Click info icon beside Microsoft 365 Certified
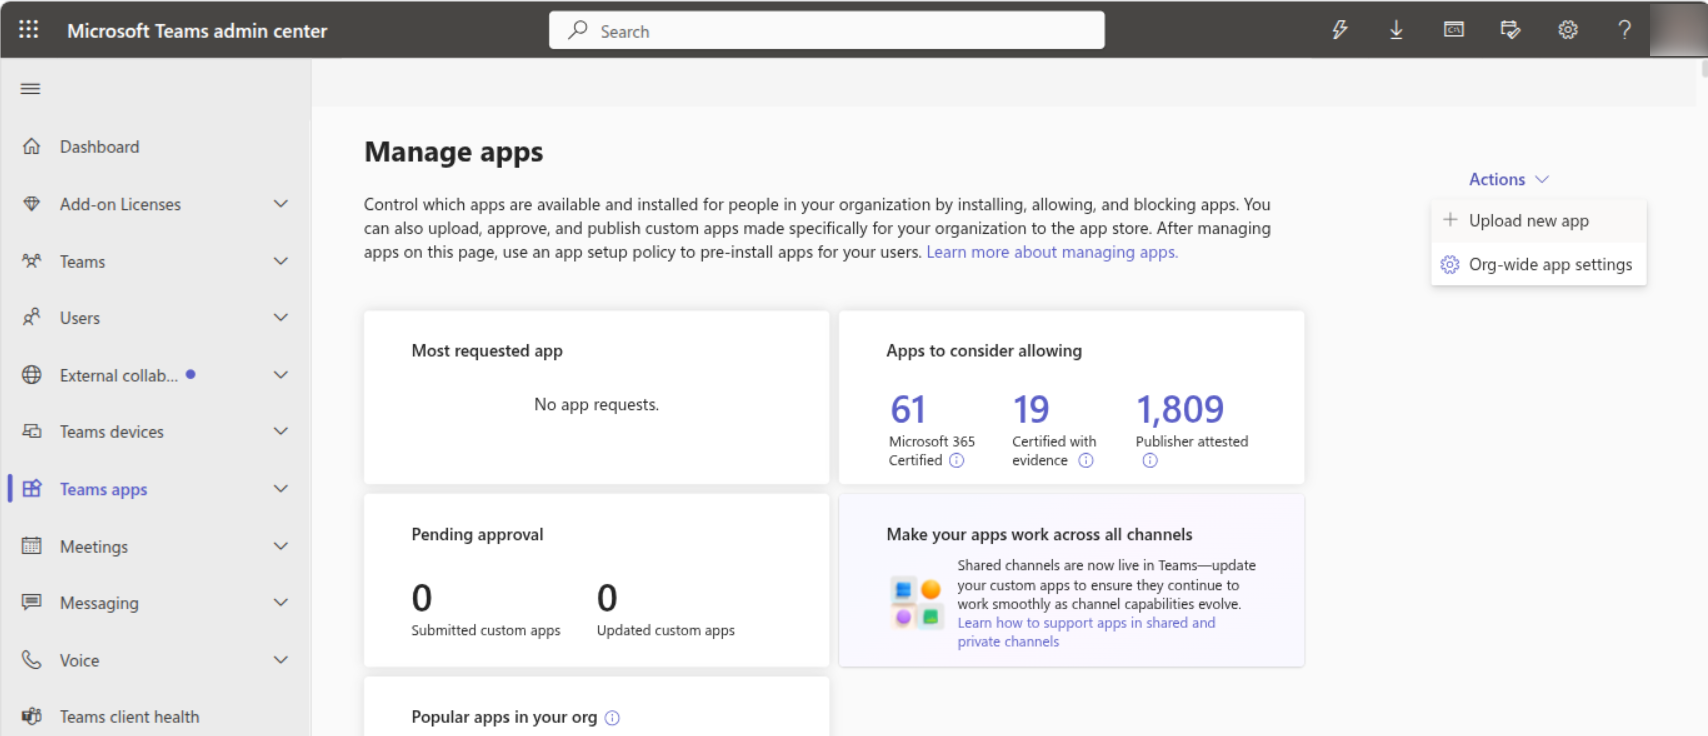 (x=957, y=461)
